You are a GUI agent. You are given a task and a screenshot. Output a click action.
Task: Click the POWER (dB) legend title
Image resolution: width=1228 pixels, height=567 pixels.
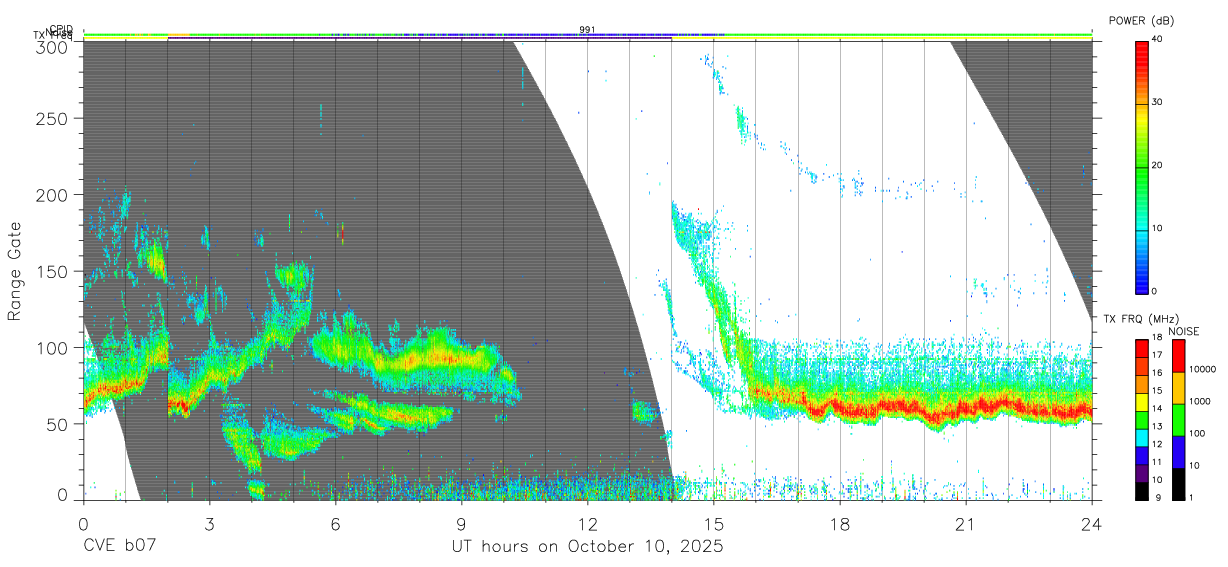click(1141, 21)
